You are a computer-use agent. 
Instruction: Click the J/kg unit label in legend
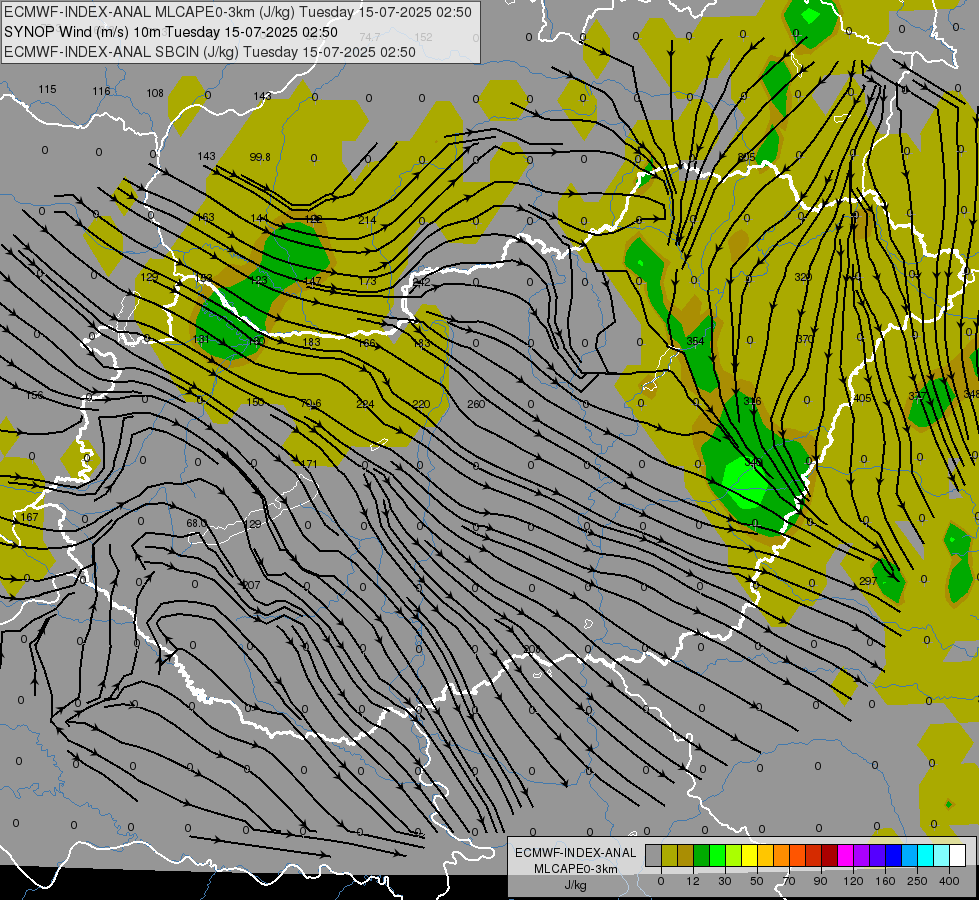tap(576, 884)
